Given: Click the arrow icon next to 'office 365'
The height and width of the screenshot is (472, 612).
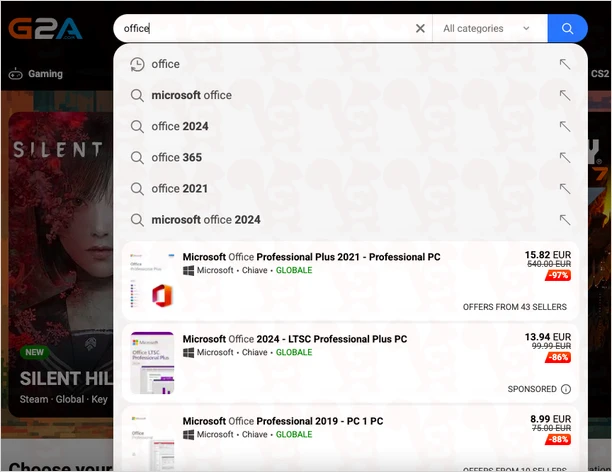Looking at the screenshot, I should pyautogui.click(x=565, y=157).
